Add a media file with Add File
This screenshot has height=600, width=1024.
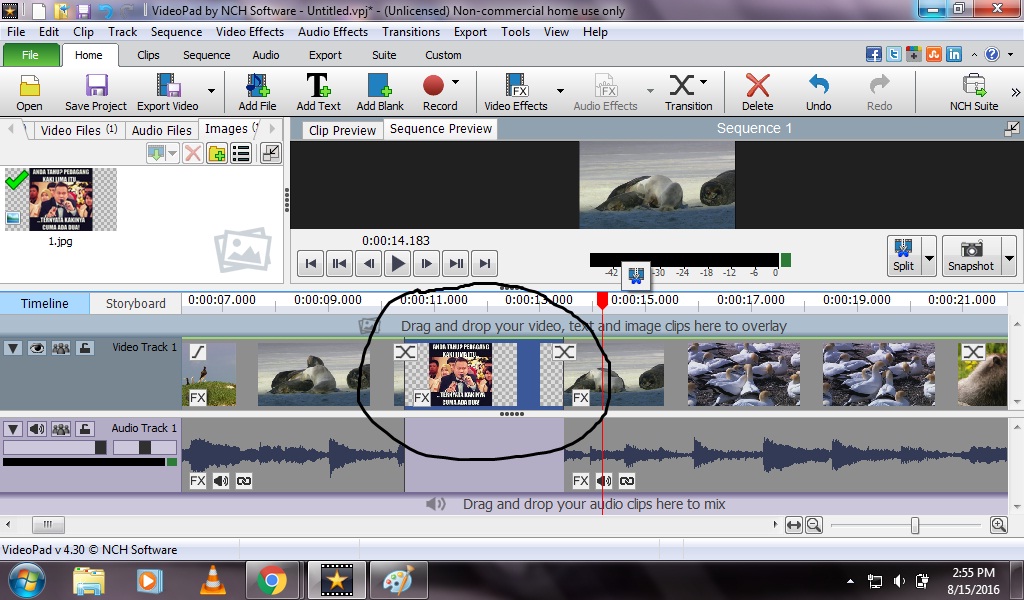(257, 93)
